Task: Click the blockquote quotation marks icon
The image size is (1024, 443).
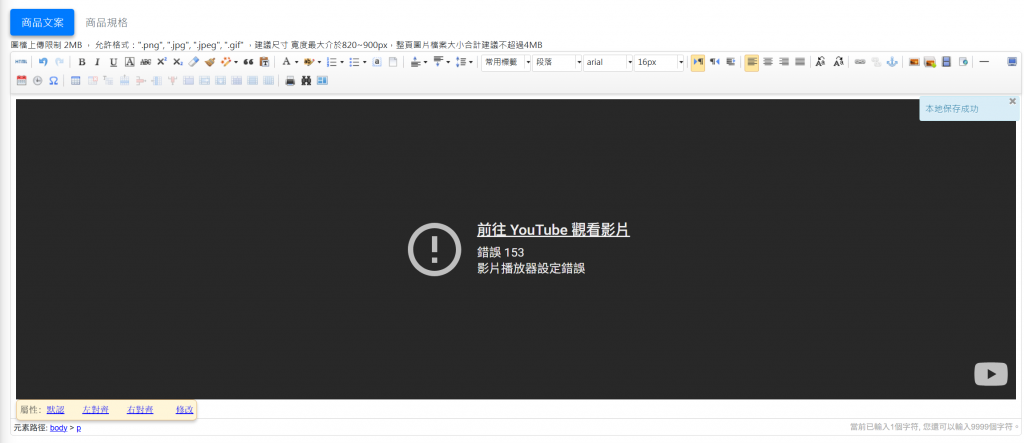Action: click(248, 62)
